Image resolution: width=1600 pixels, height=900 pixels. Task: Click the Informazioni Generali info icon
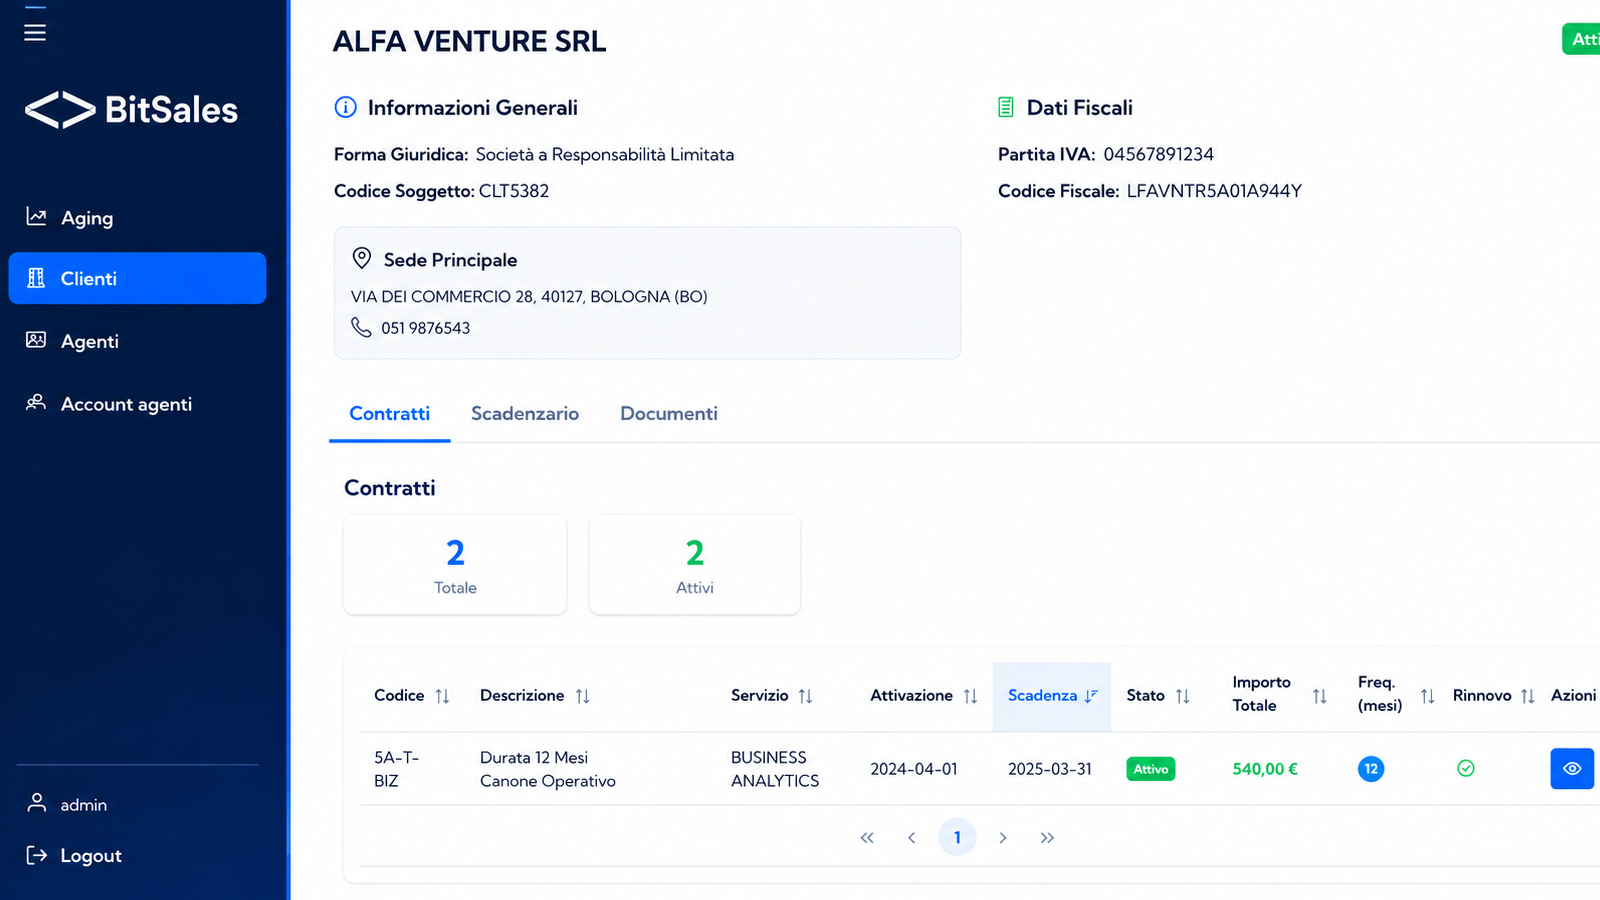pos(345,107)
